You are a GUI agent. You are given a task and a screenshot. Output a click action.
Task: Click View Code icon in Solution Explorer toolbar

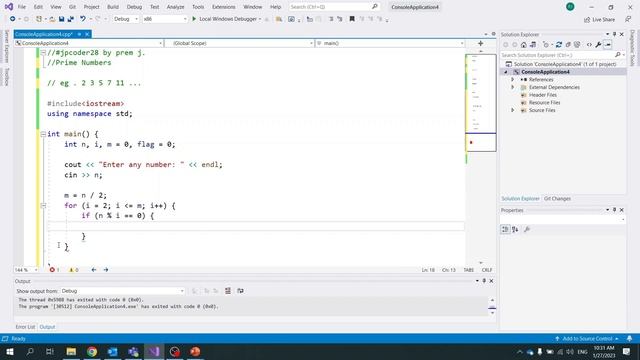click(589, 45)
